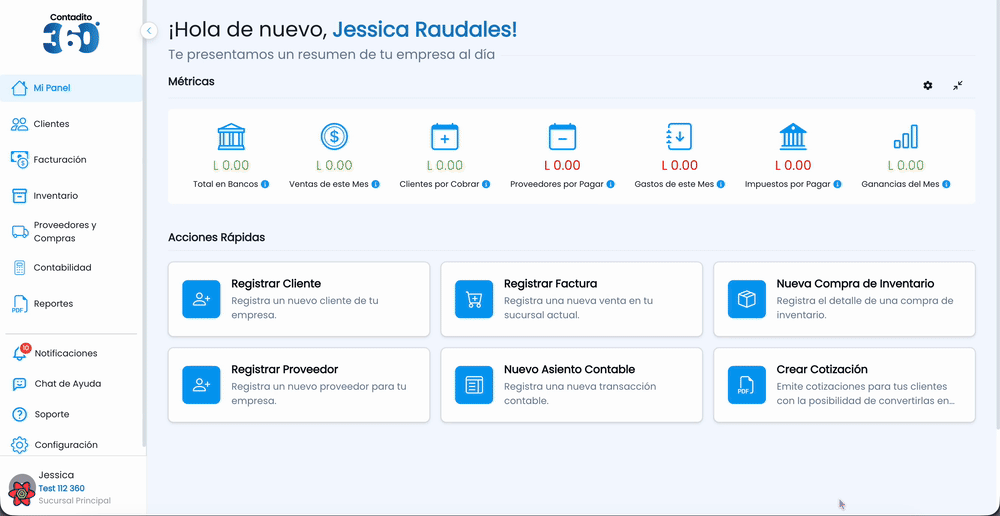Open the Nueva Compra de Inventario card
This screenshot has height=516, width=1000.
pyautogui.click(x=844, y=299)
